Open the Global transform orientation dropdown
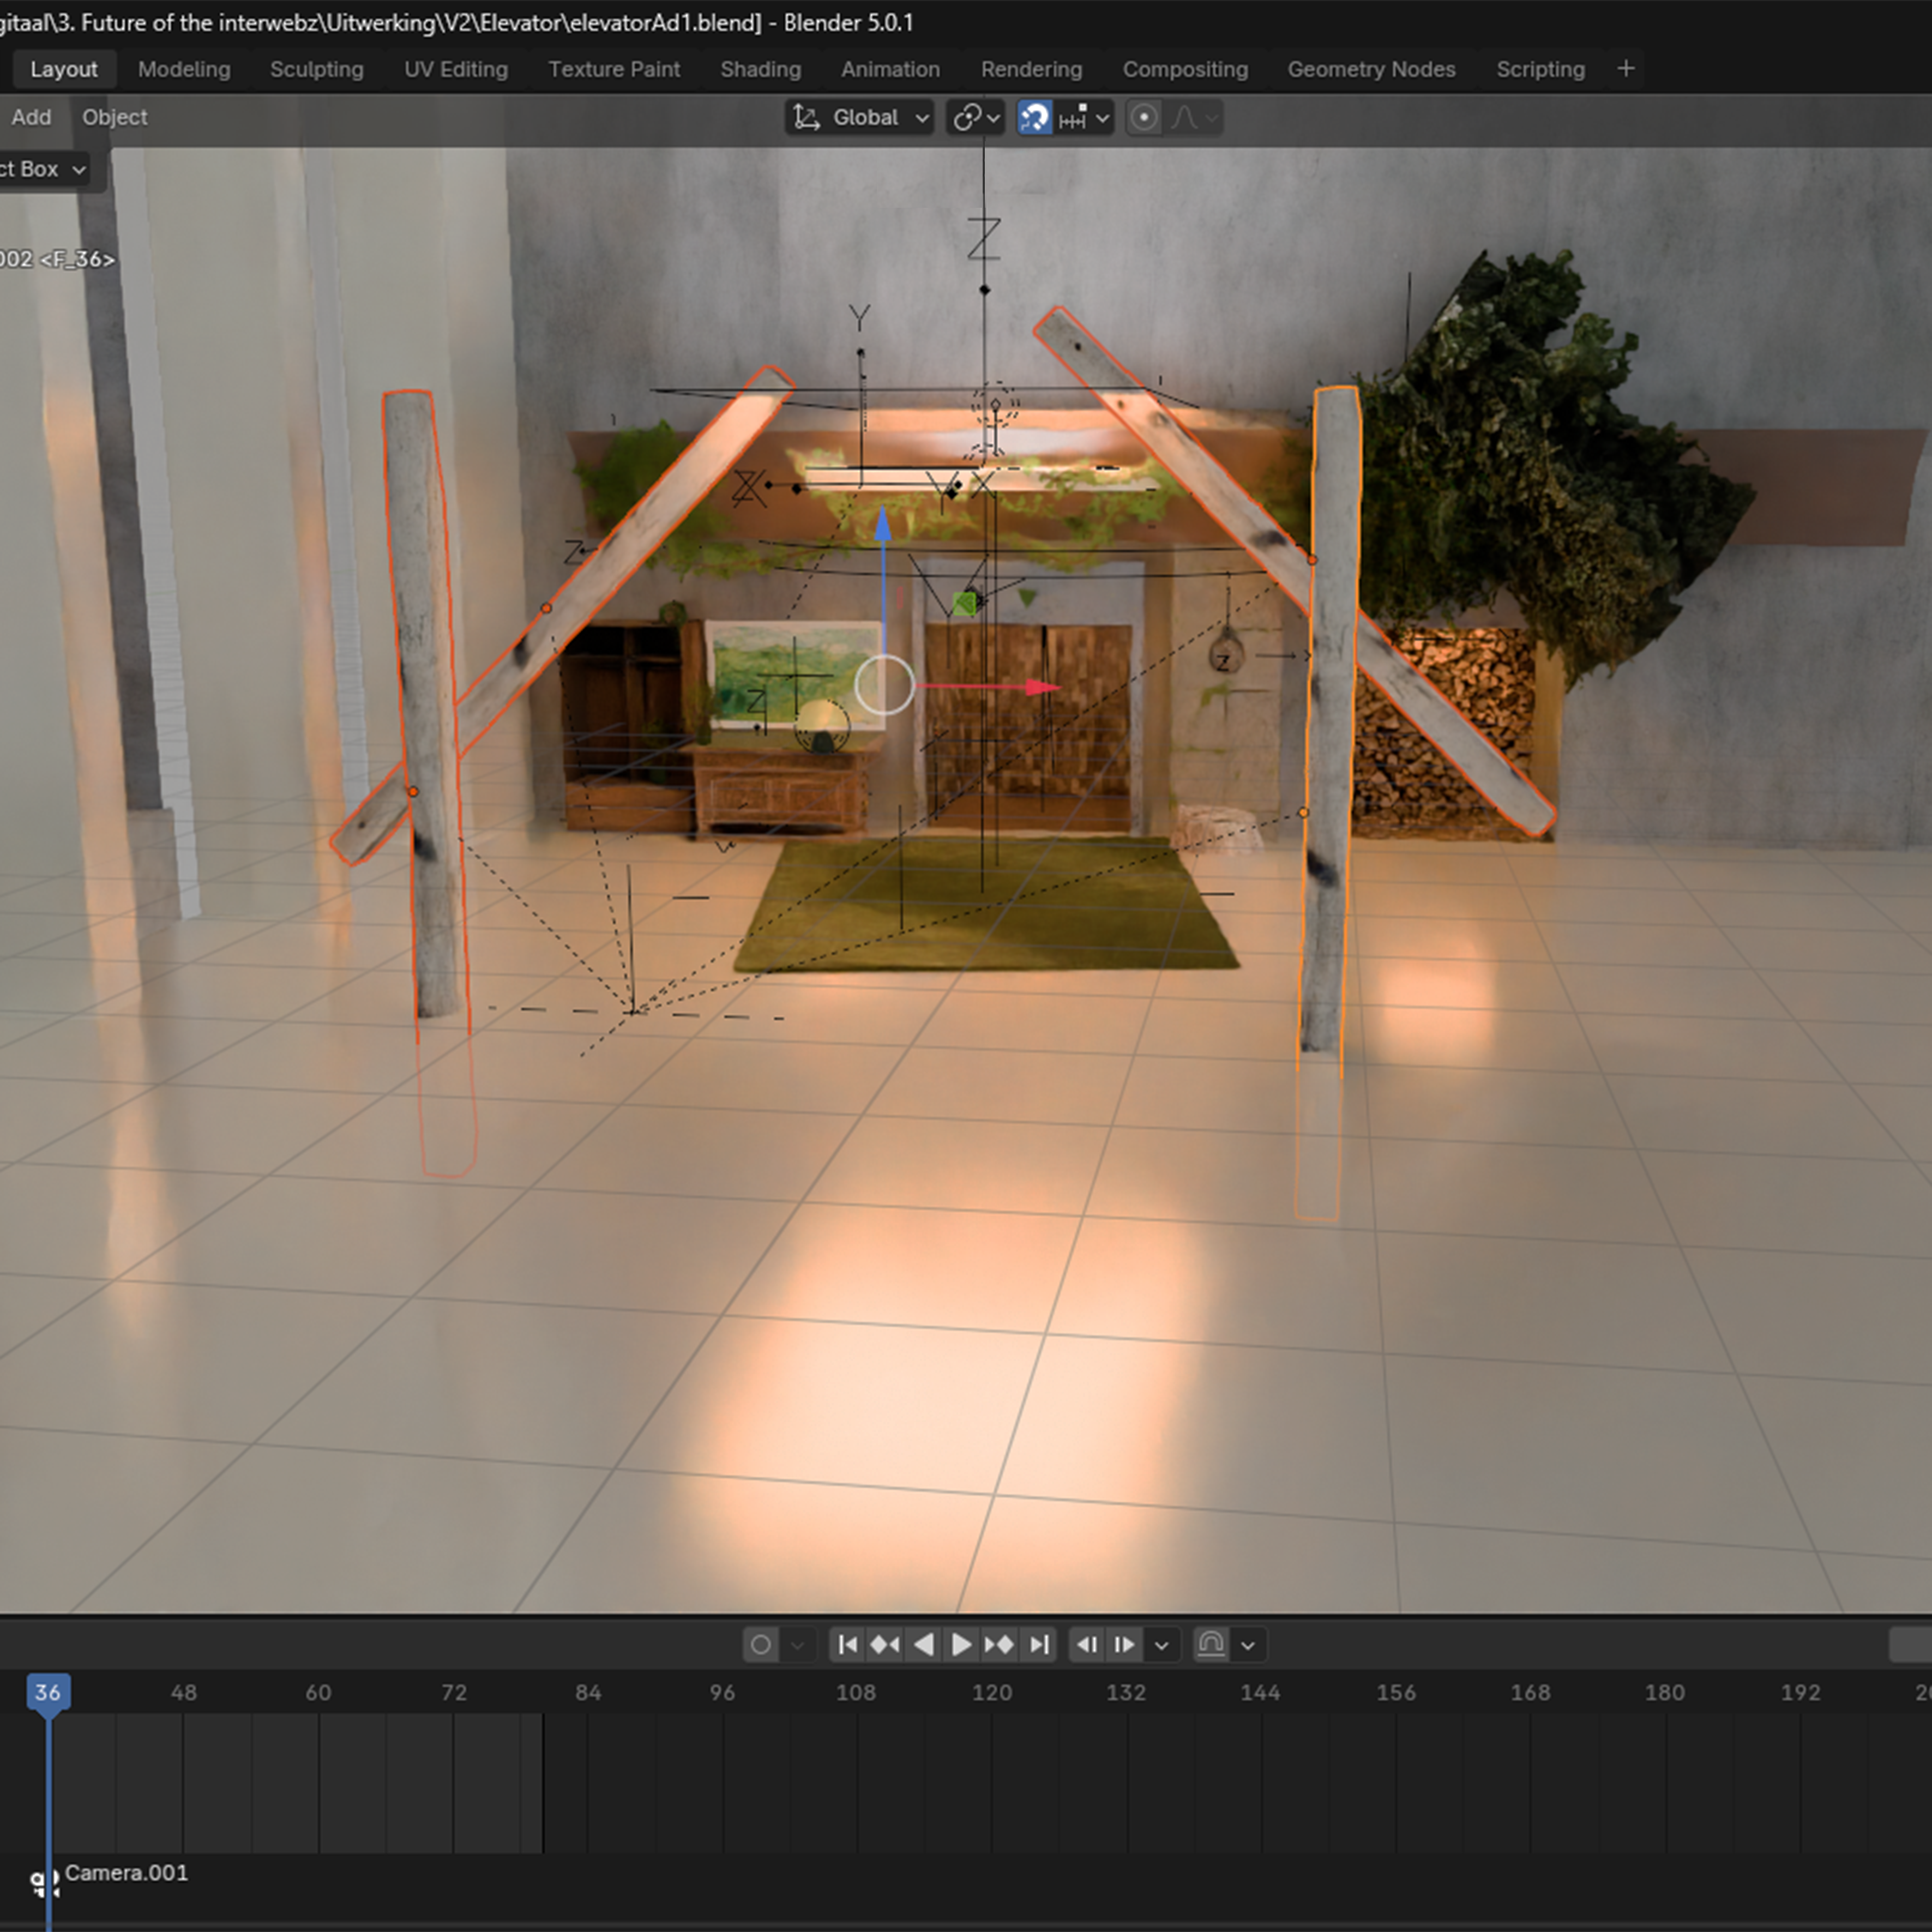 coord(861,118)
